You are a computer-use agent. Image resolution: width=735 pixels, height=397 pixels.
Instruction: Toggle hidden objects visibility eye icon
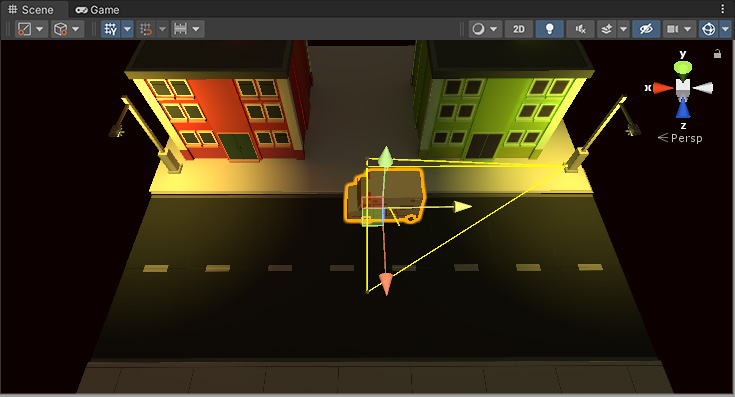coord(646,29)
